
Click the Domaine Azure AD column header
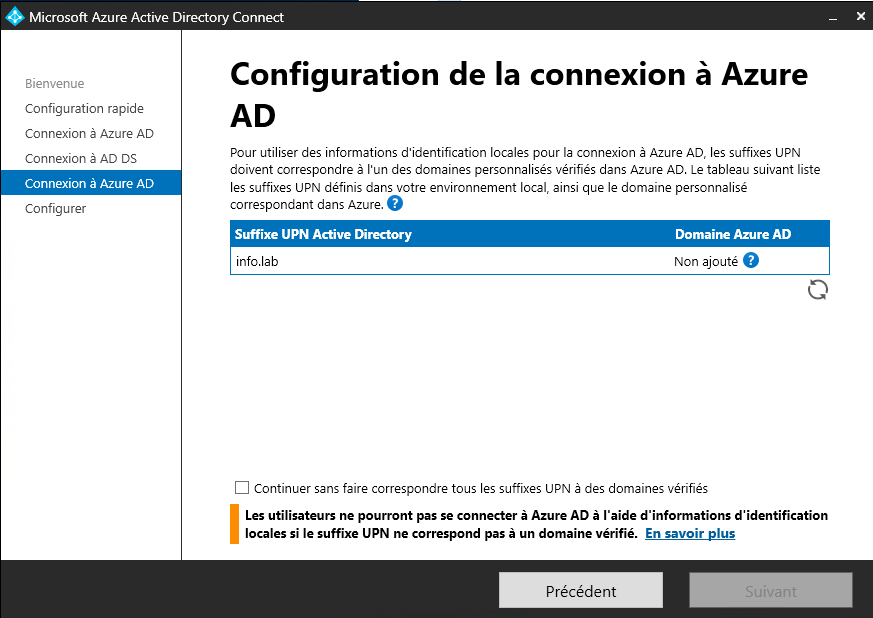733,234
